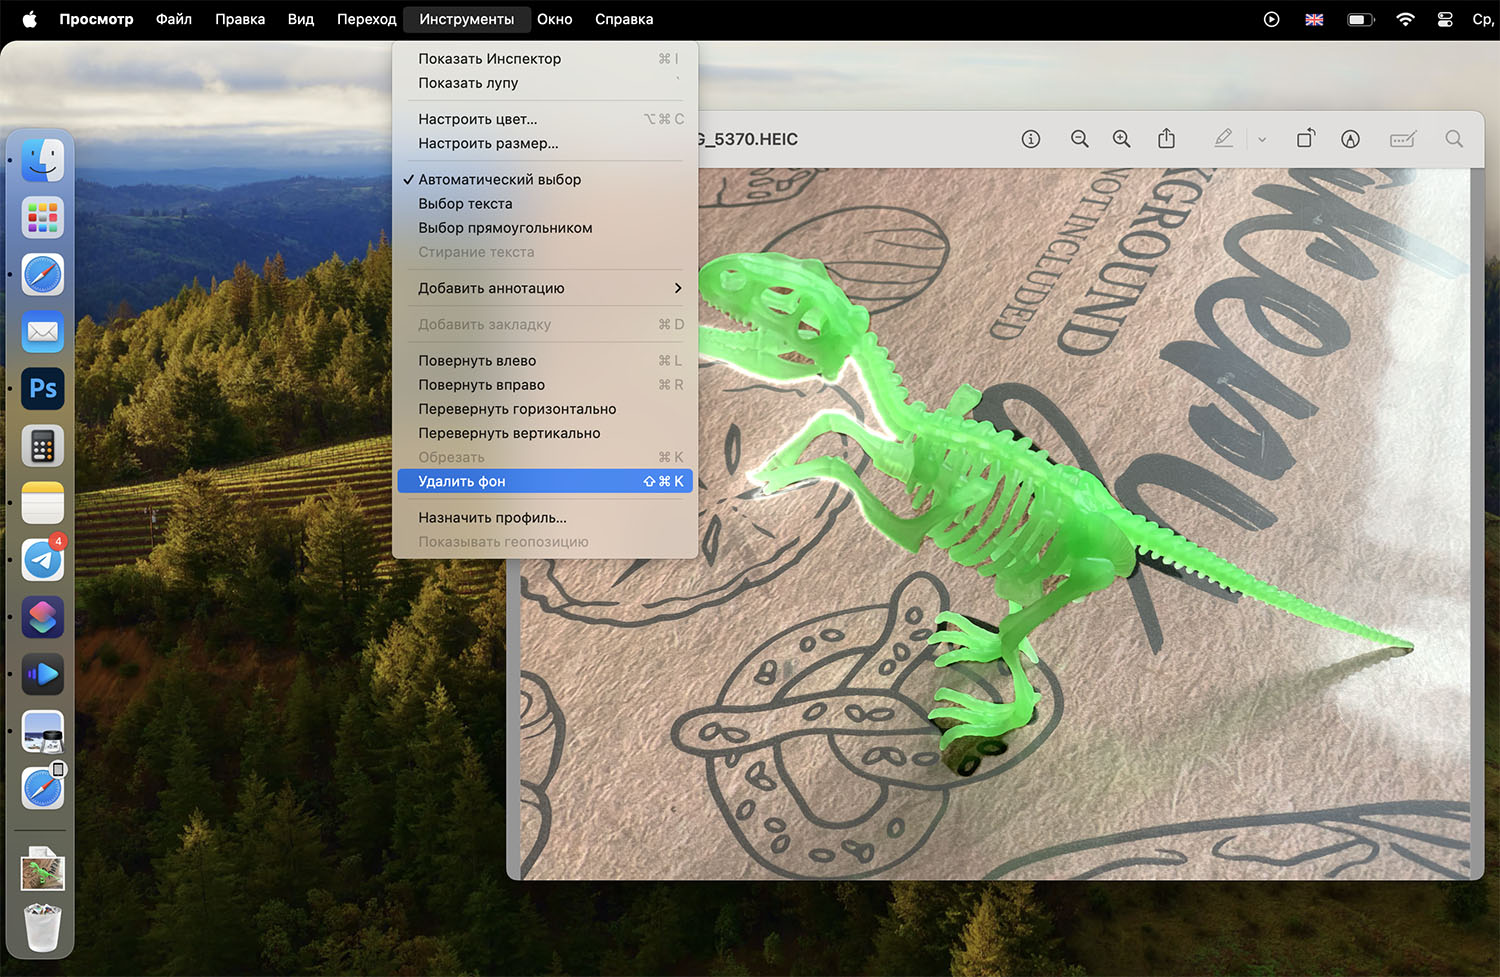Select Выбор текста selection mode
Viewport: 1500px width, 977px height.
coord(465,204)
